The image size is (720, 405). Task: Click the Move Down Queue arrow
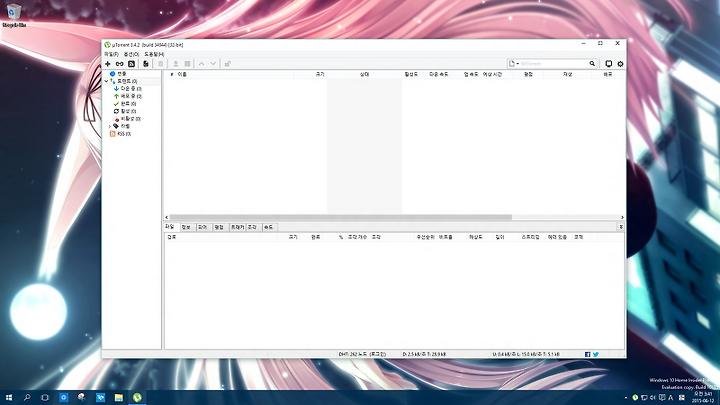pos(213,64)
